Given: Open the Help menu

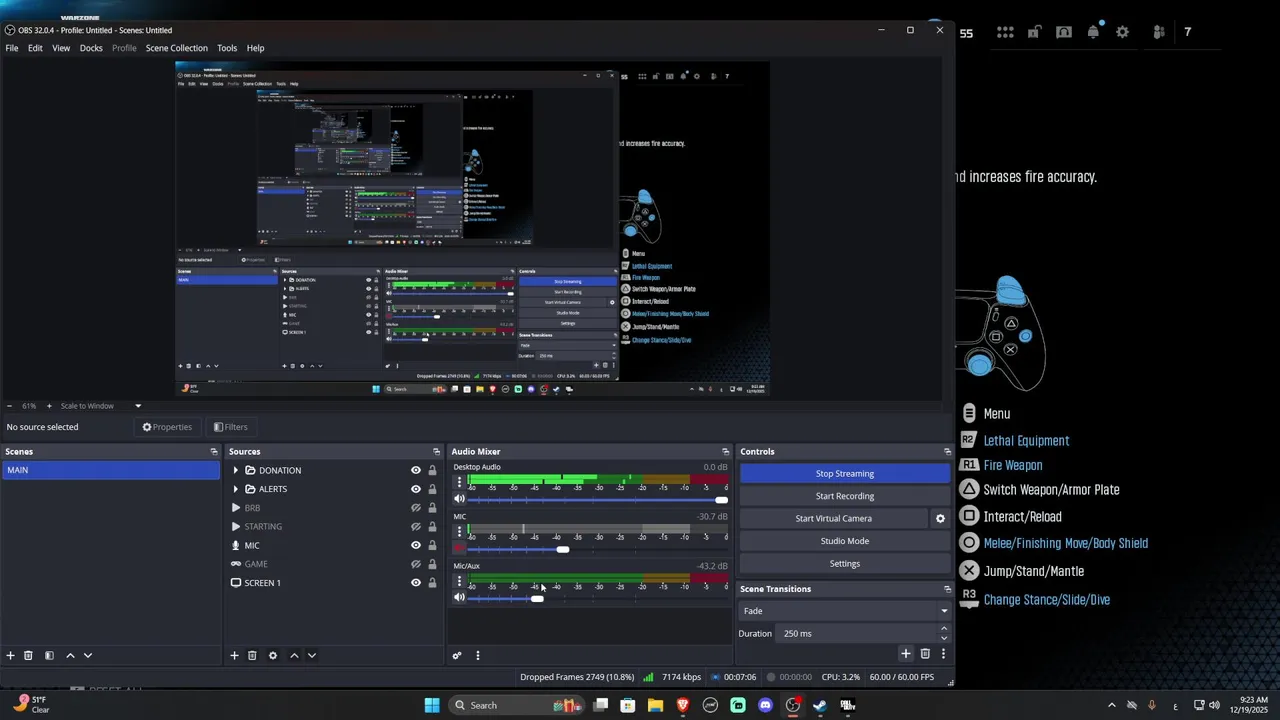Looking at the screenshot, I should [x=256, y=48].
